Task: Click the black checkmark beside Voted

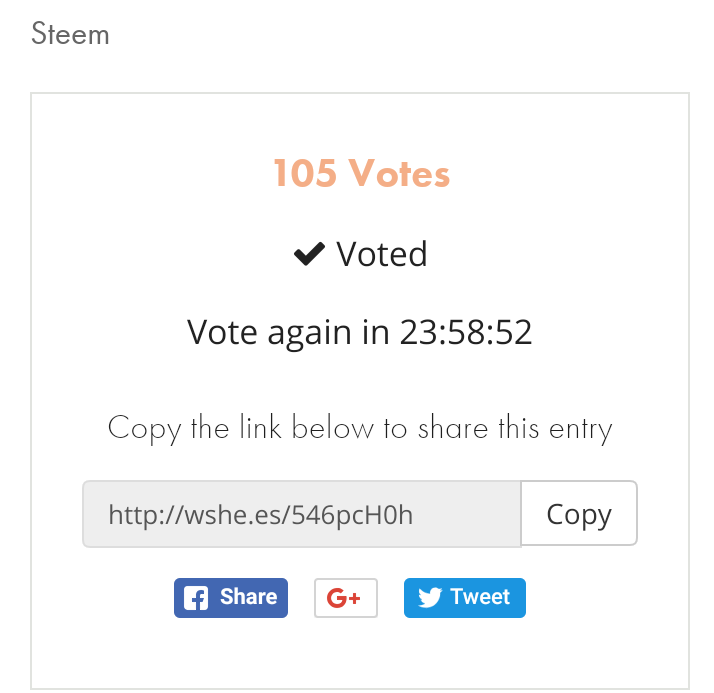Action: click(309, 254)
